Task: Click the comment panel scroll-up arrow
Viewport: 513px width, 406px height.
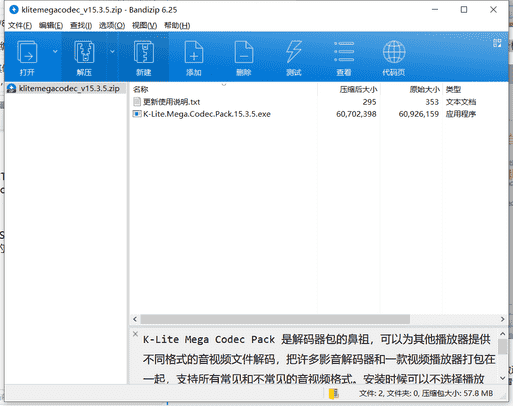Action: (503, 334)
